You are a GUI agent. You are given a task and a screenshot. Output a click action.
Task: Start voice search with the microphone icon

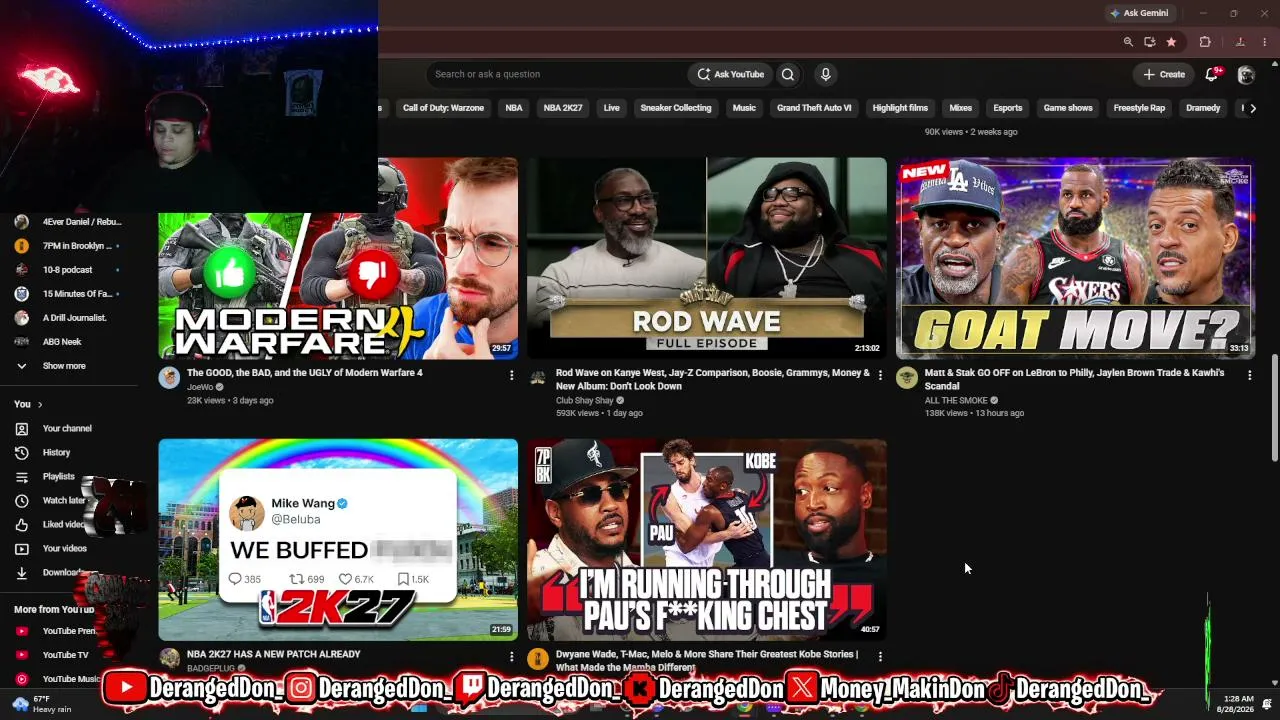(x=825, y=74)
